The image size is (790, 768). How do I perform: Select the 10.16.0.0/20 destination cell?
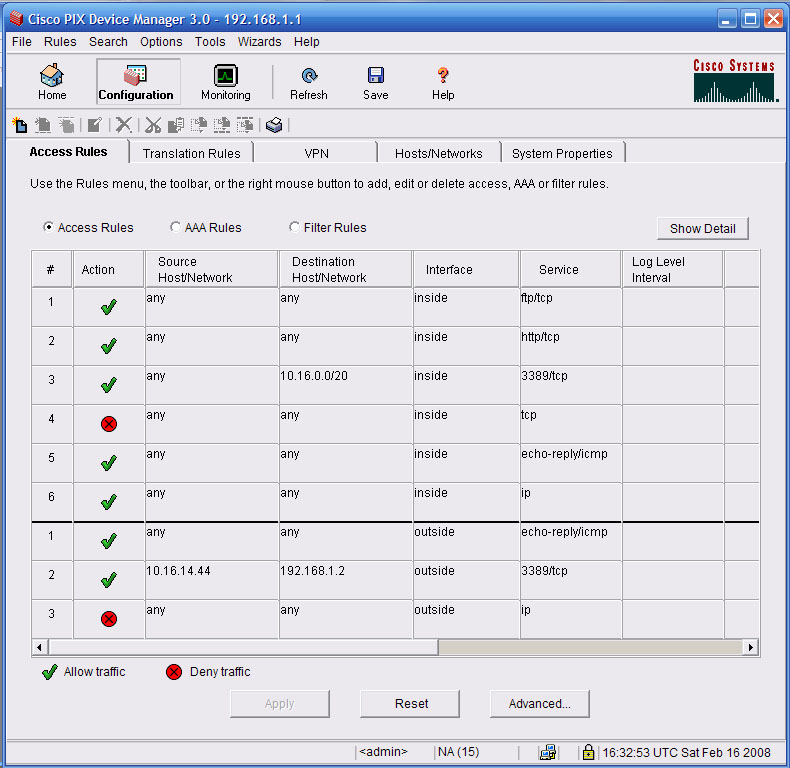click(346, 385)
